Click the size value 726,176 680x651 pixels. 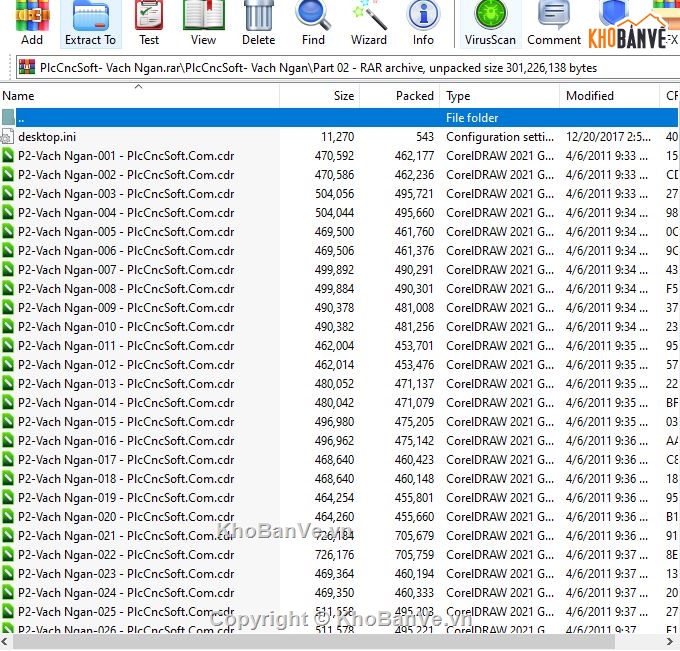[334, 555]
